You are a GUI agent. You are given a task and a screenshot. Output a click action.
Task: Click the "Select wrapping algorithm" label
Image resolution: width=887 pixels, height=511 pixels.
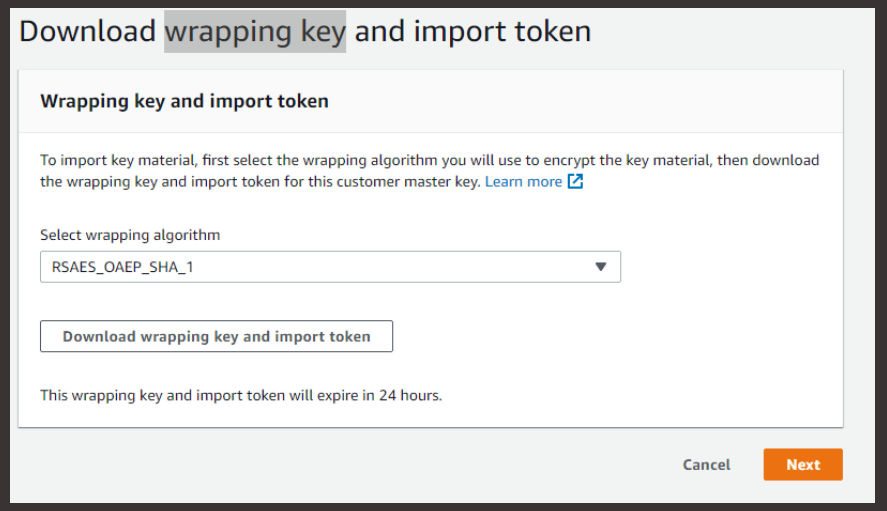click(x=130, y=235)
